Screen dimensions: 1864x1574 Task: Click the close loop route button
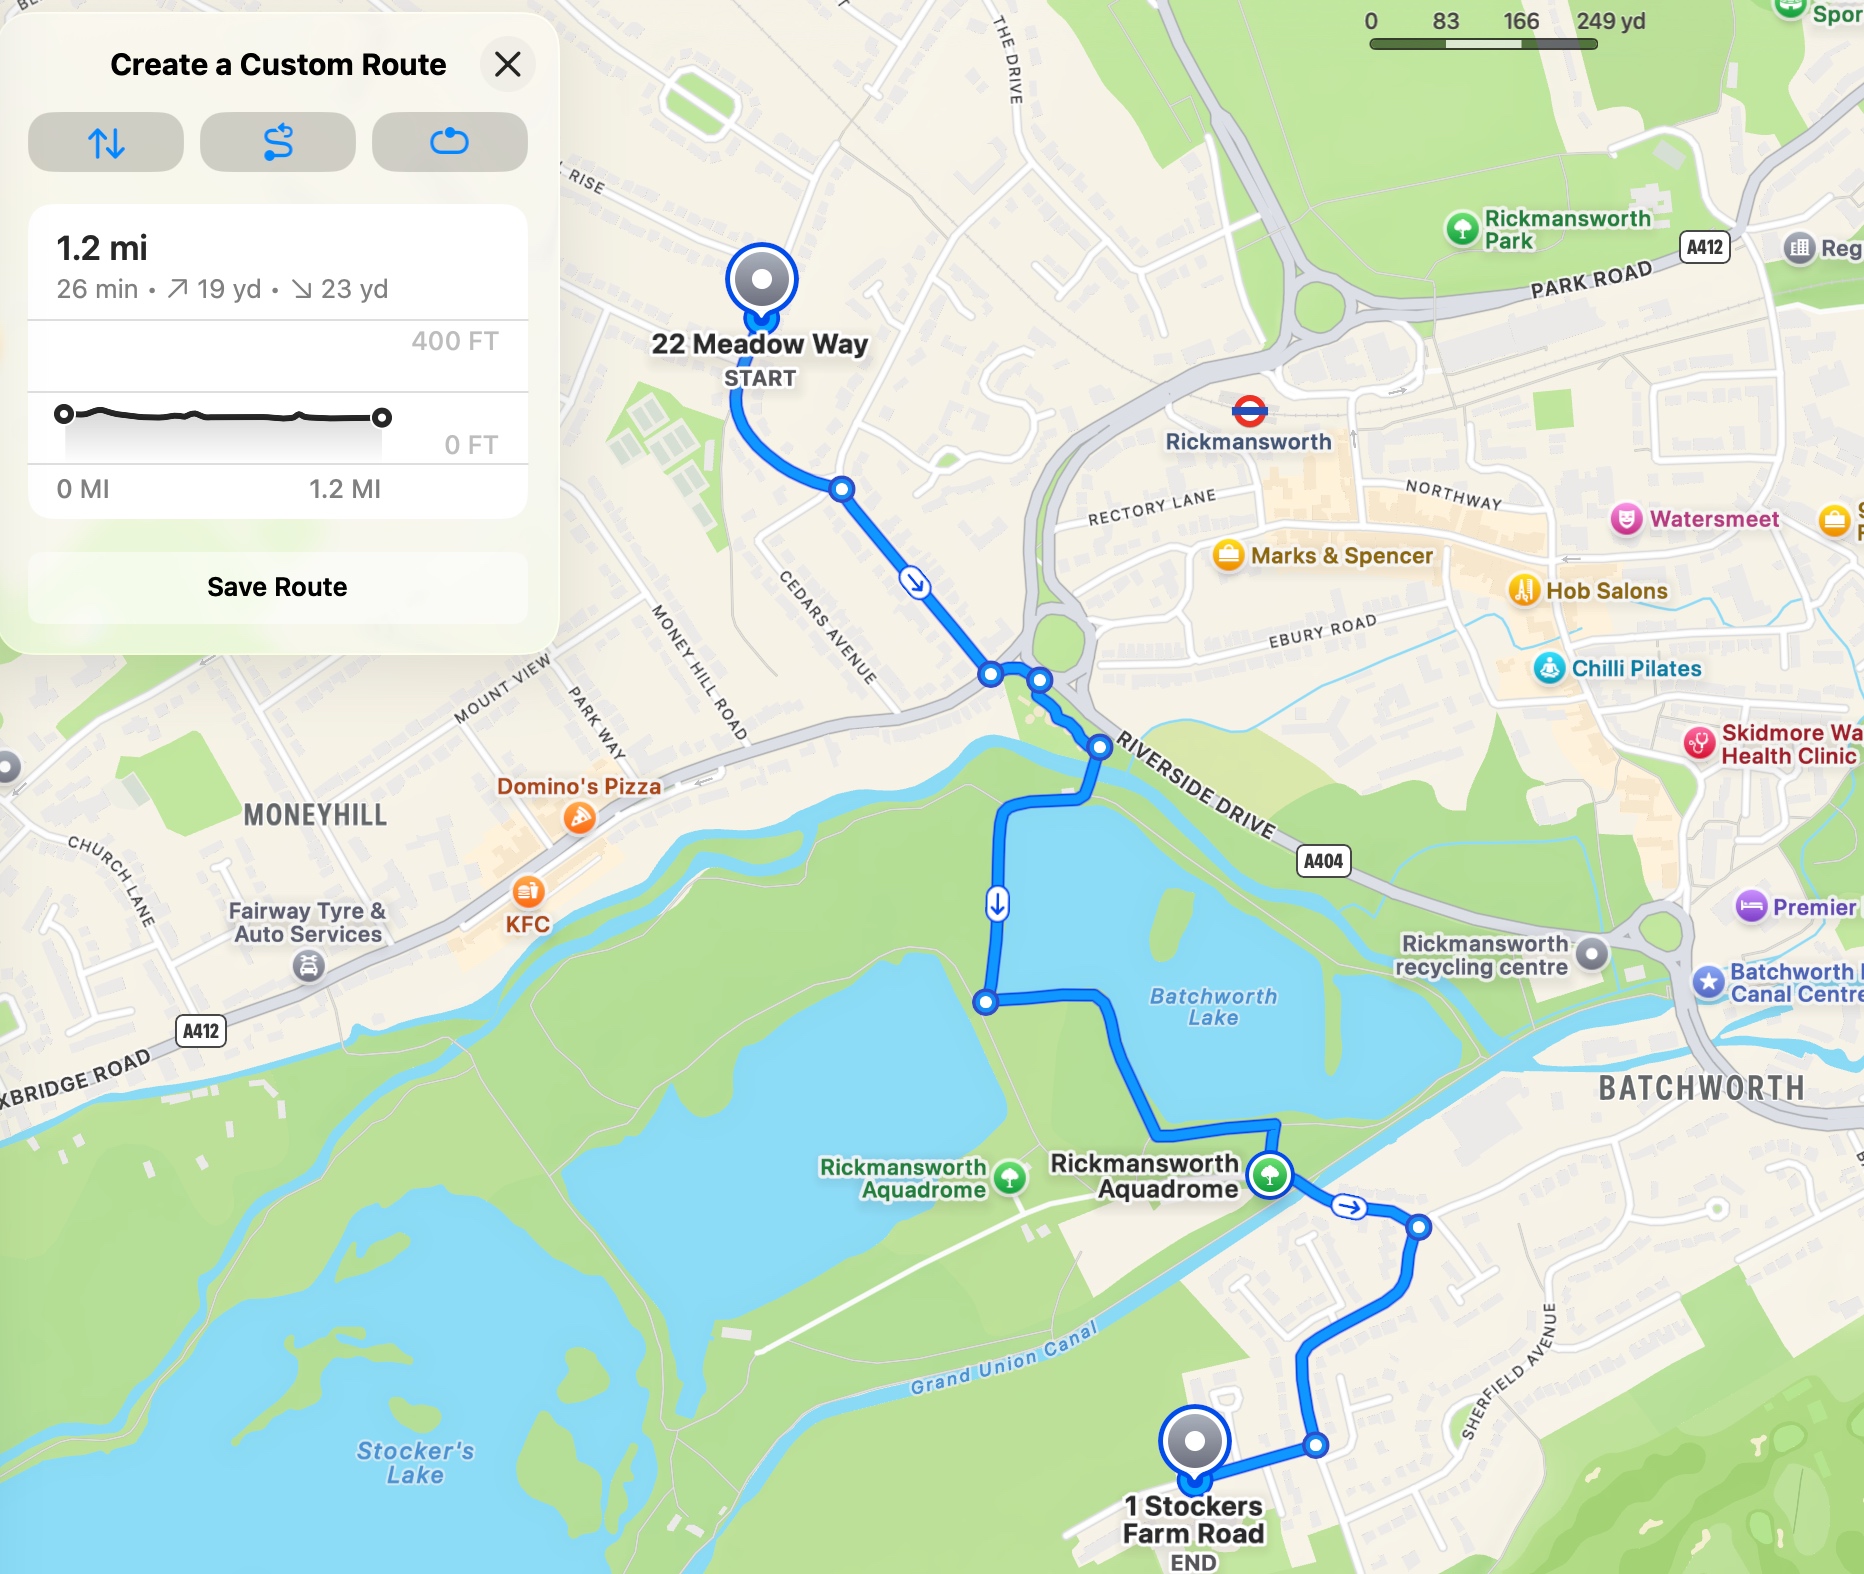pyautogui.click(x=450, y=142)
